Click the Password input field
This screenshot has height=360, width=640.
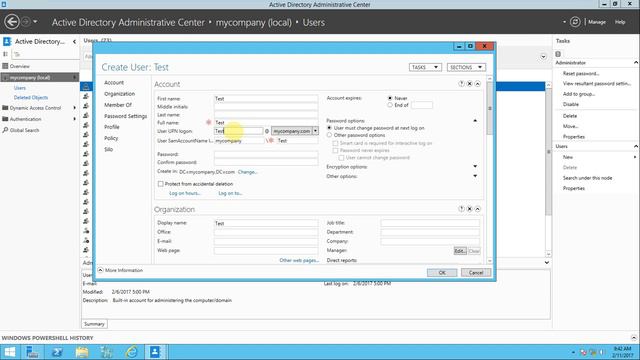(266, 154)
